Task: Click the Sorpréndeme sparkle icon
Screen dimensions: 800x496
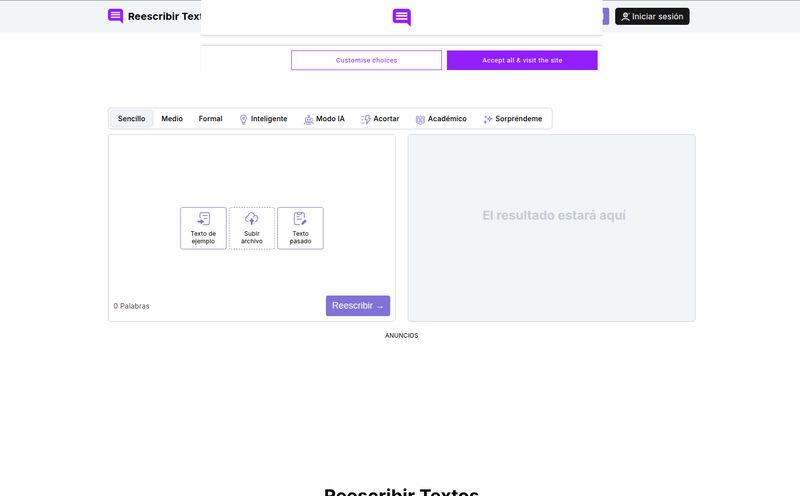Action: click(x=488, y=119)
